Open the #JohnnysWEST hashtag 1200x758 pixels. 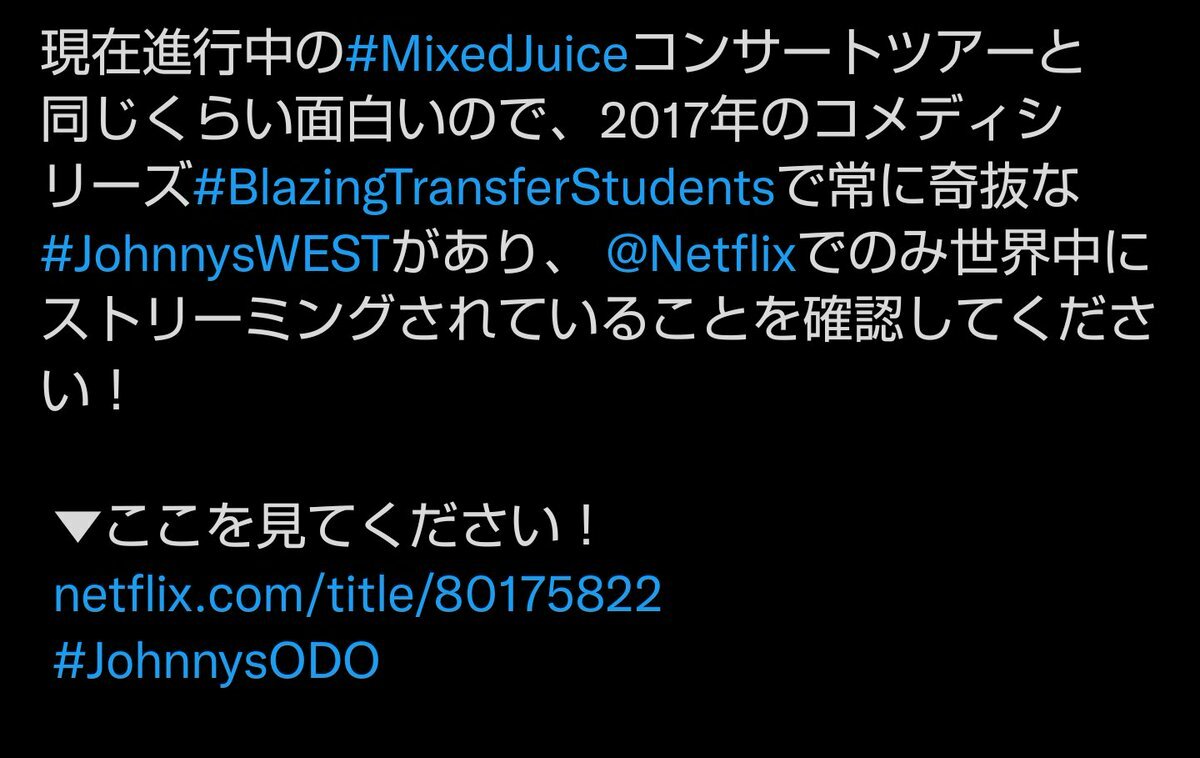tap(214, 257)
